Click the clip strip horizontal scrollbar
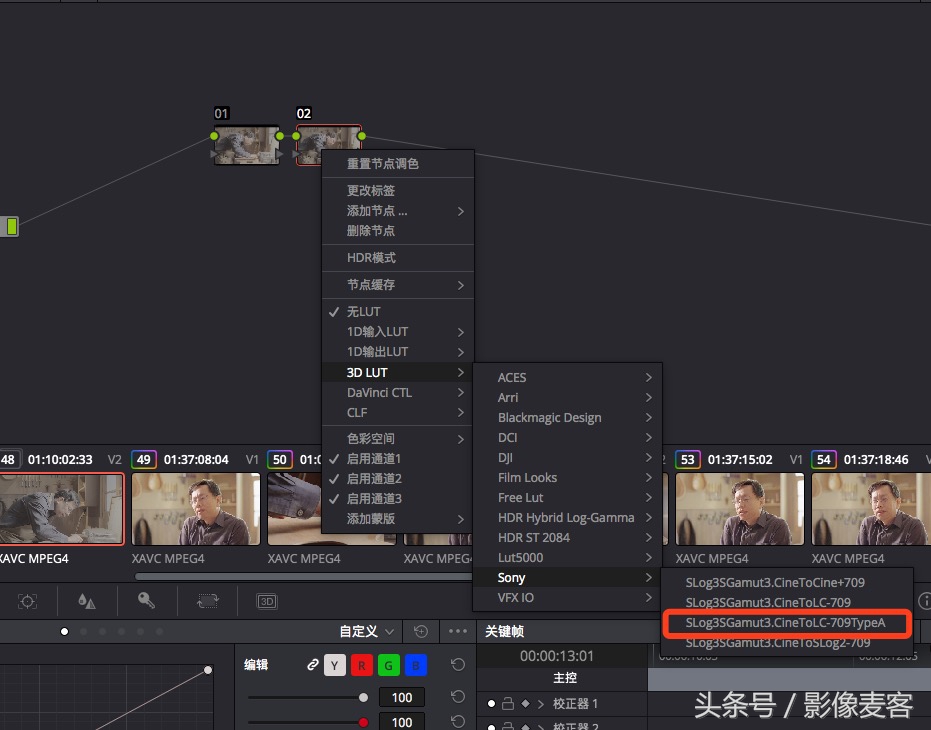Screen dimensions: 931x730 [x=303, y=576]
